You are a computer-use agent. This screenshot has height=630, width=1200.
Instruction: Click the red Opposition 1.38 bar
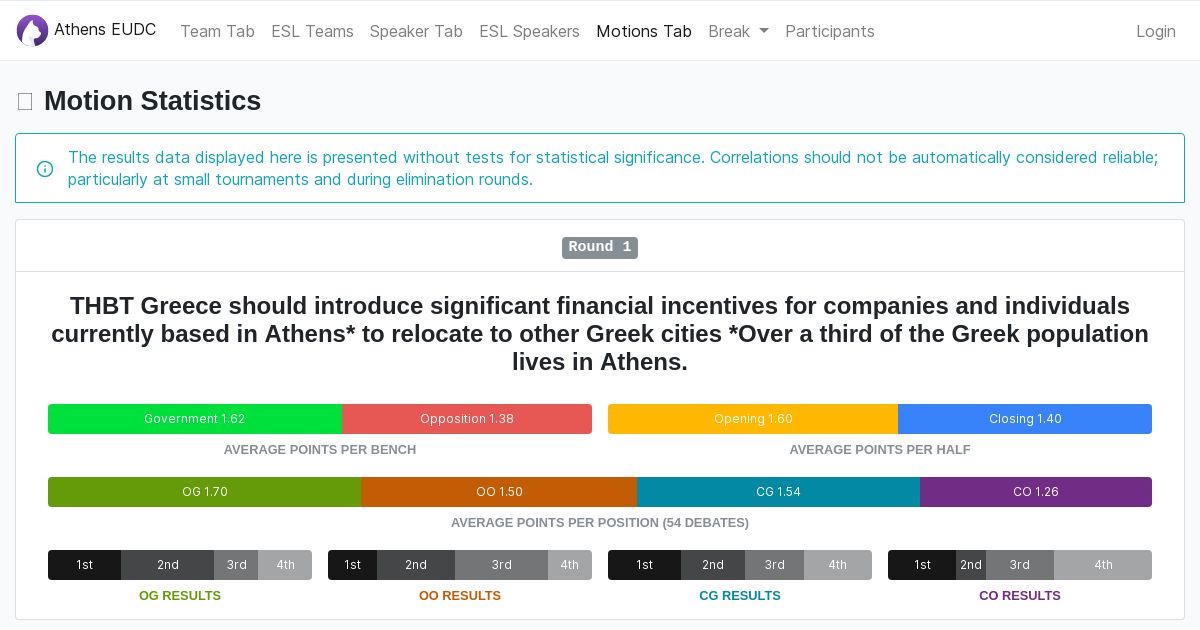pos(467,419)
